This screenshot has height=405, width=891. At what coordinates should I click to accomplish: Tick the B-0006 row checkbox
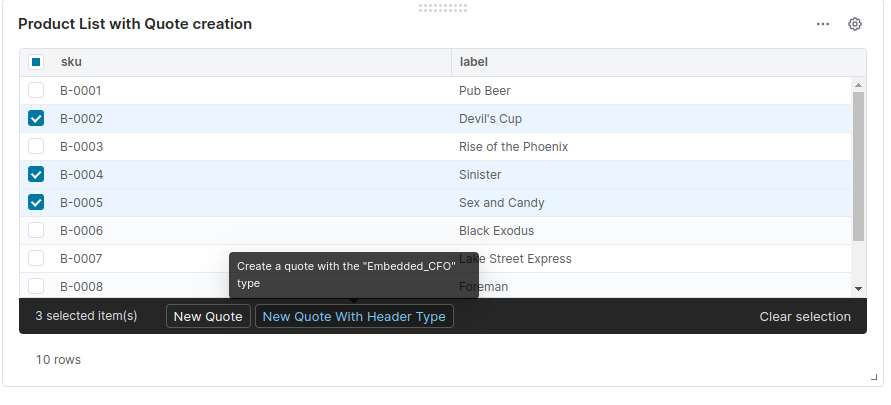36,230
